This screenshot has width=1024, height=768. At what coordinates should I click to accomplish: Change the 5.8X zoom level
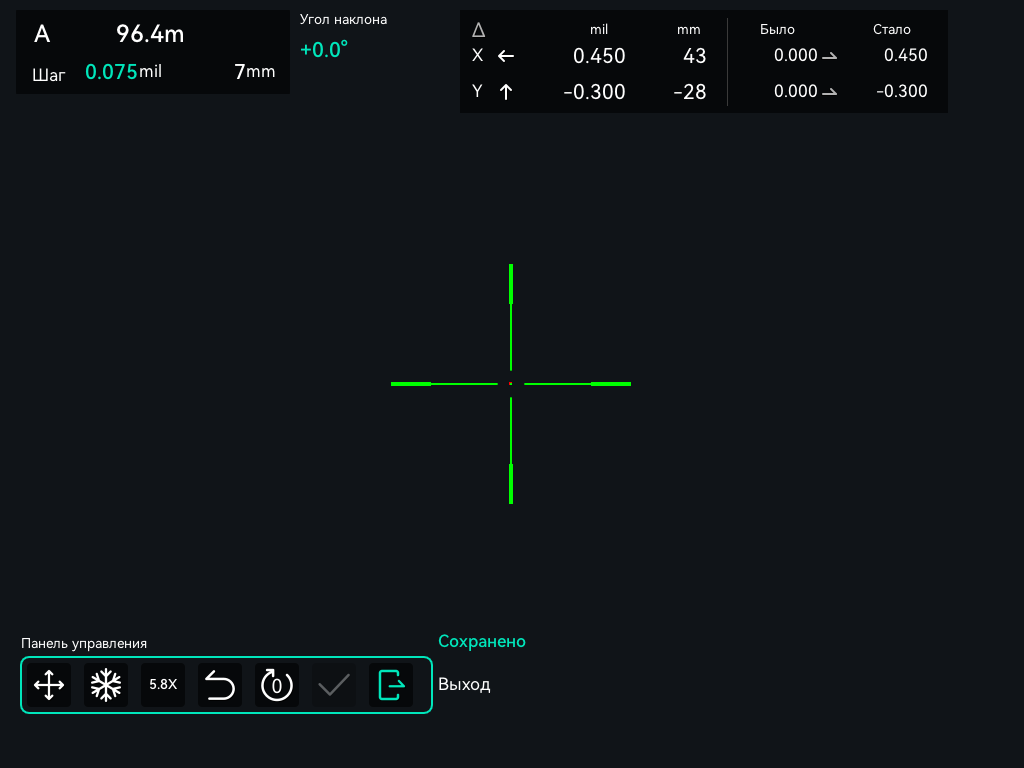tap(163, 685)
